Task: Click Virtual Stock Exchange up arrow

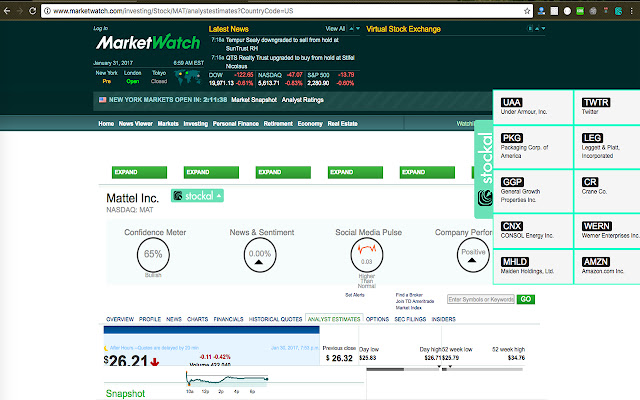Action: 537,29
